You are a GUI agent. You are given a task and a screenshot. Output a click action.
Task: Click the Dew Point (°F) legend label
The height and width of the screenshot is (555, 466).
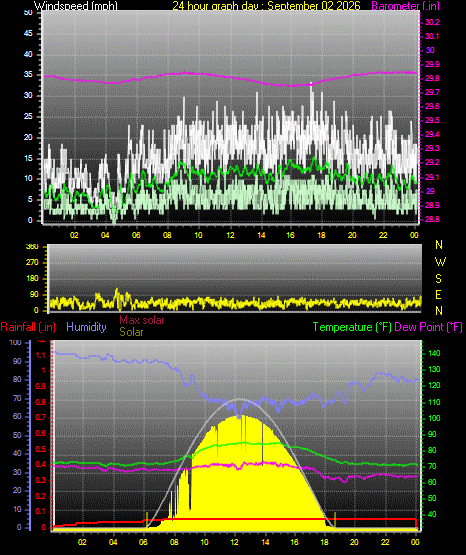click(428, 327)
